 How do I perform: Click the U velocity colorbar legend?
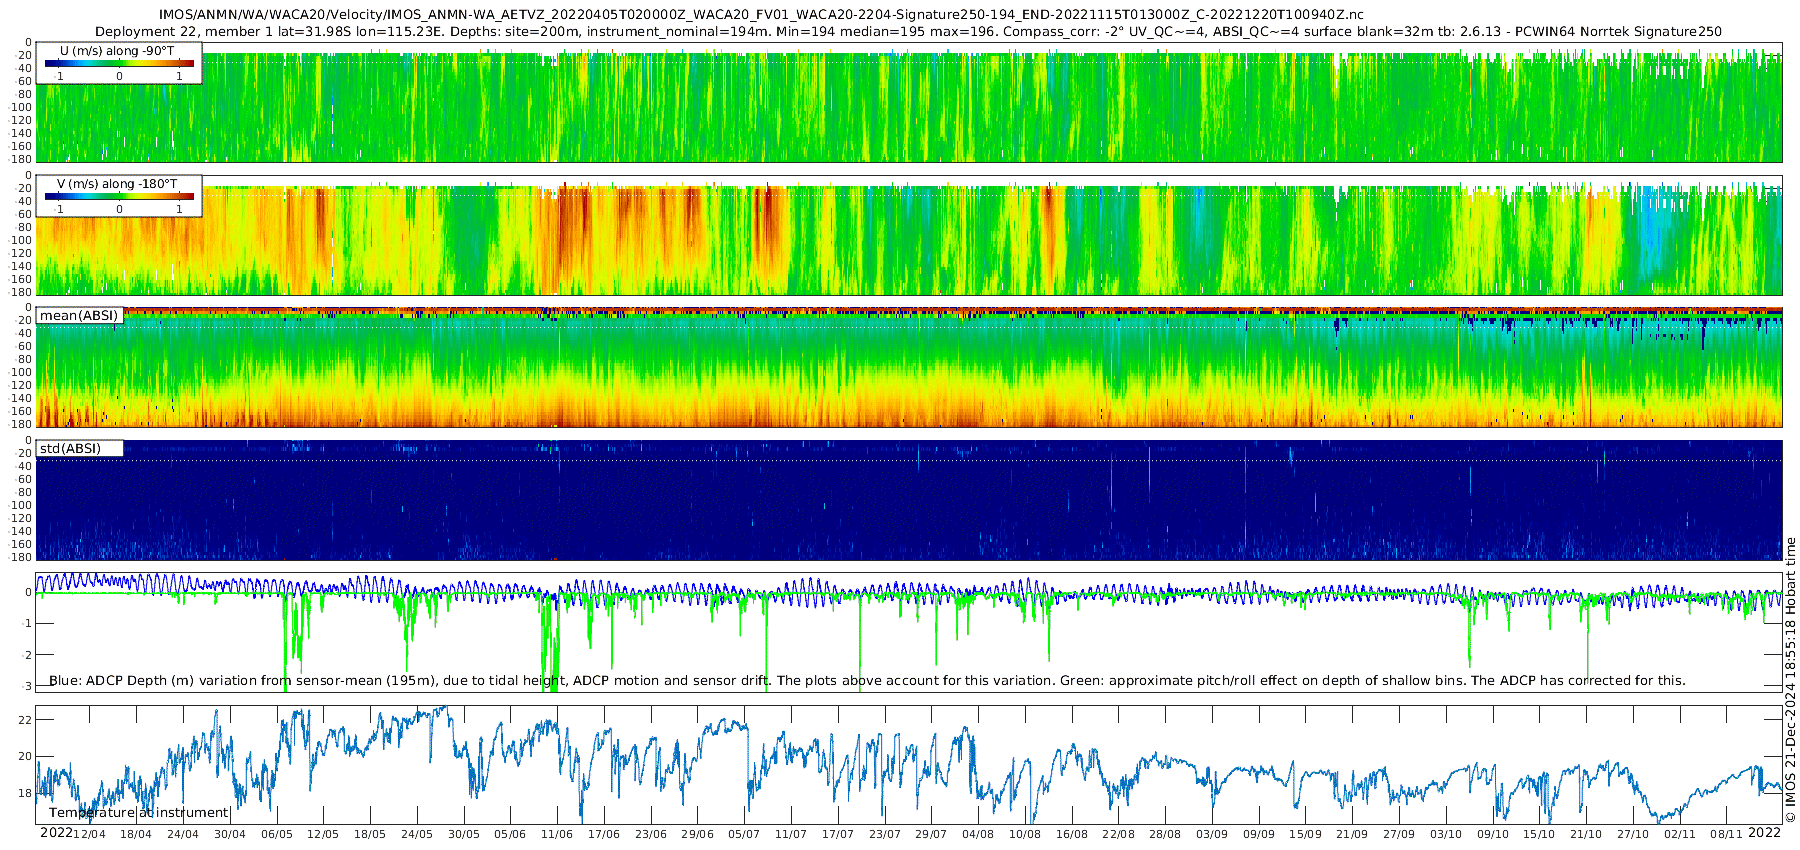click(119, 63)
